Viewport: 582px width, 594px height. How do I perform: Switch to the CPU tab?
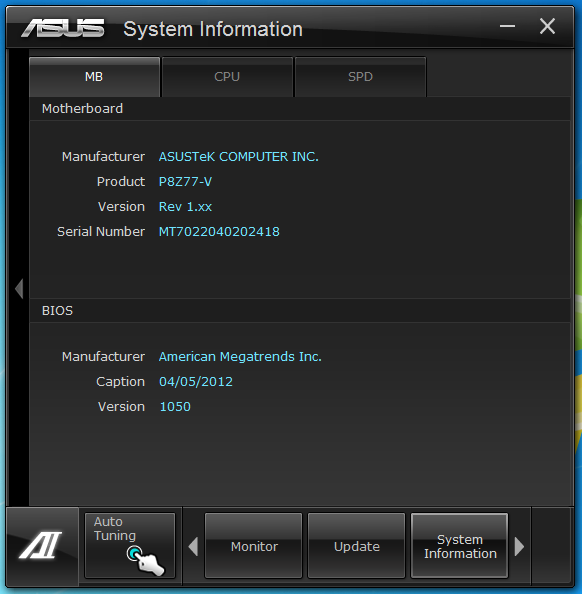227,77
